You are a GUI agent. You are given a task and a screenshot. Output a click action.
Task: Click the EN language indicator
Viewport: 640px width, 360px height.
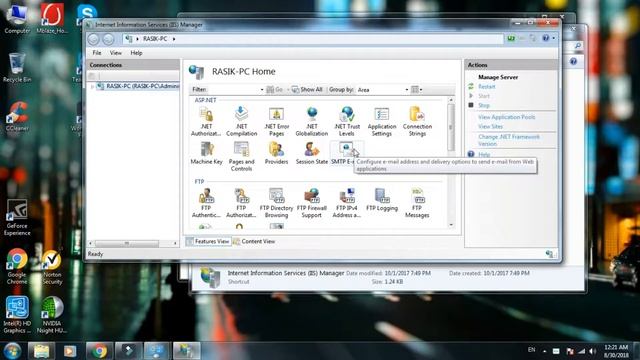point(531,350)
